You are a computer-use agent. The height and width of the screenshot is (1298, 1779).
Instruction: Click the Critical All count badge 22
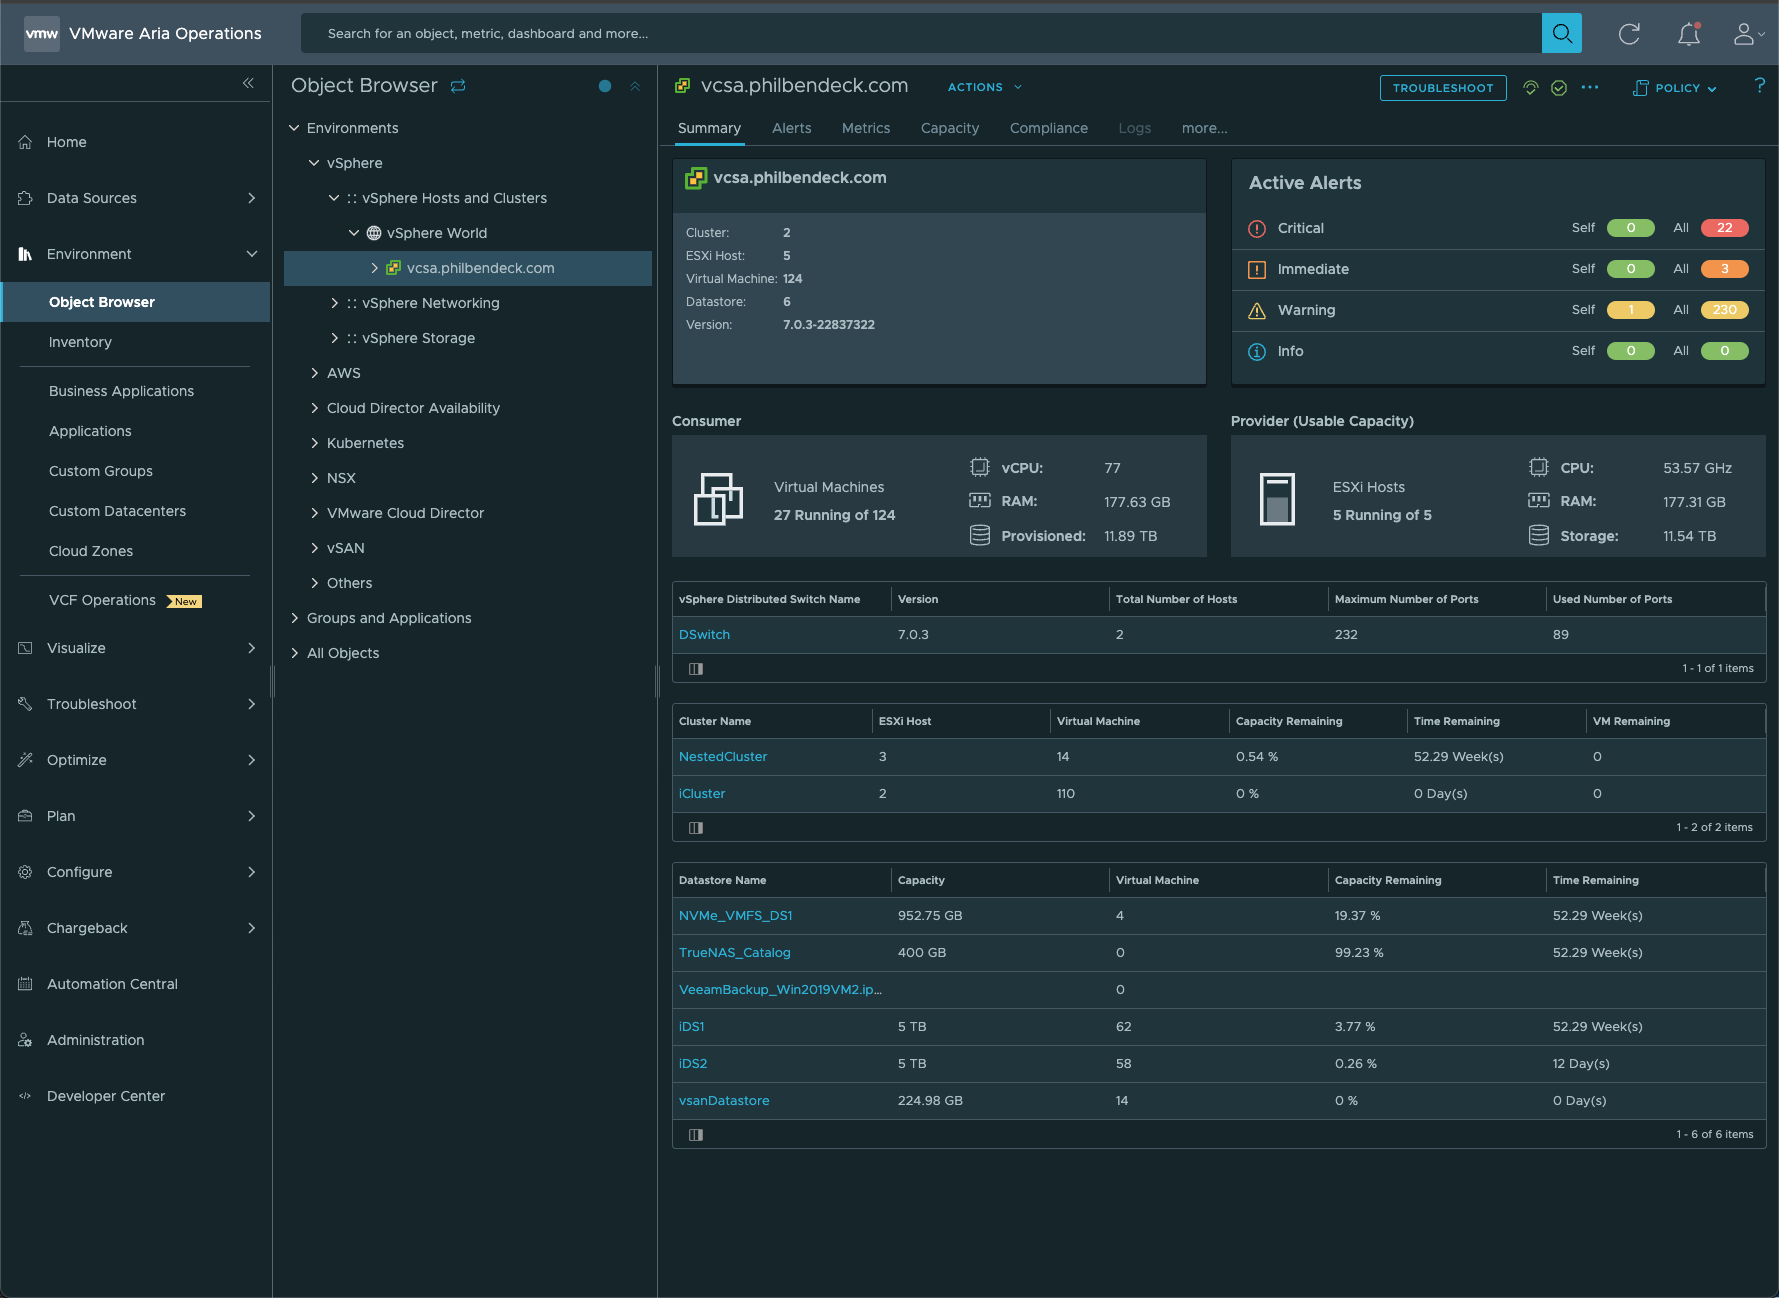click(x=1724, y=228)
